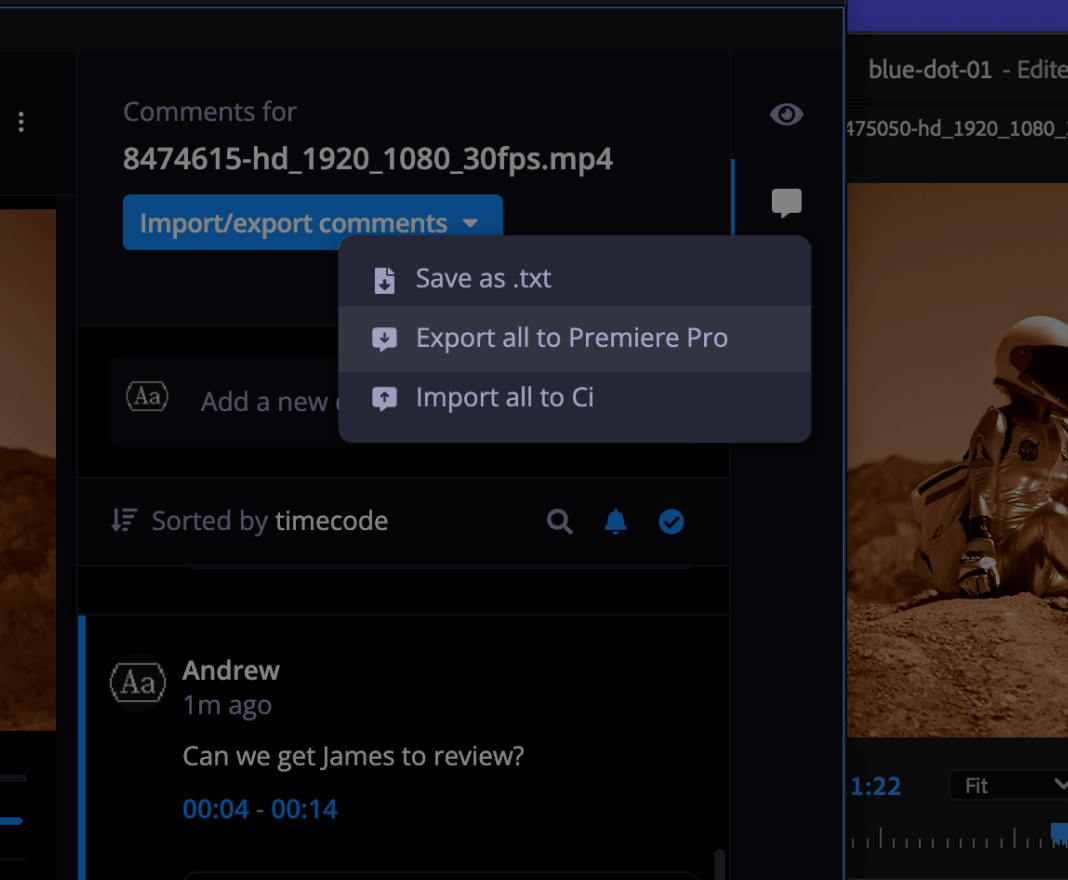The width and height of the screenshot is (1068, 880).
Task: Select Export all to Premiere Pro
Action: 574,339
